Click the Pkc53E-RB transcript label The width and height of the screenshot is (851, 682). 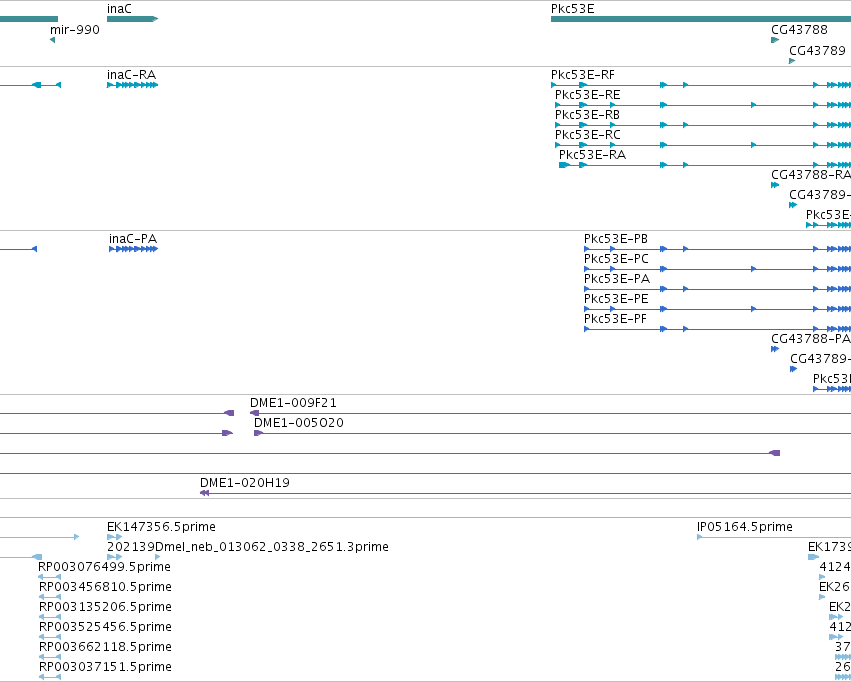tap(587, 115)
